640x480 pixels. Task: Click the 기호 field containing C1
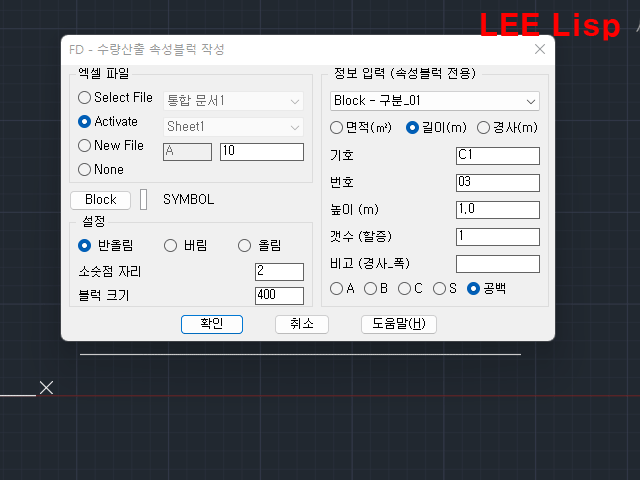(498, 156)
